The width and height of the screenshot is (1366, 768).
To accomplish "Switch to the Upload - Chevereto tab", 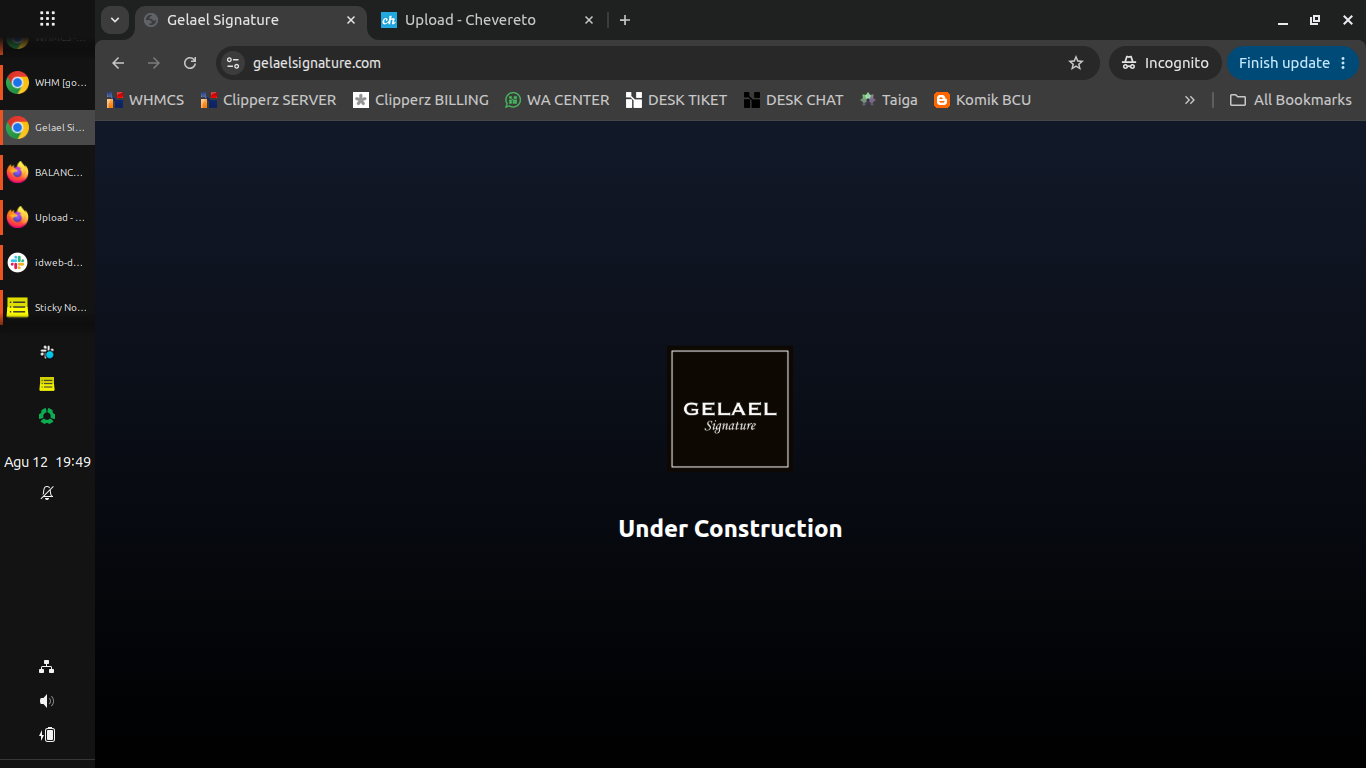I will tap(488, 20).
